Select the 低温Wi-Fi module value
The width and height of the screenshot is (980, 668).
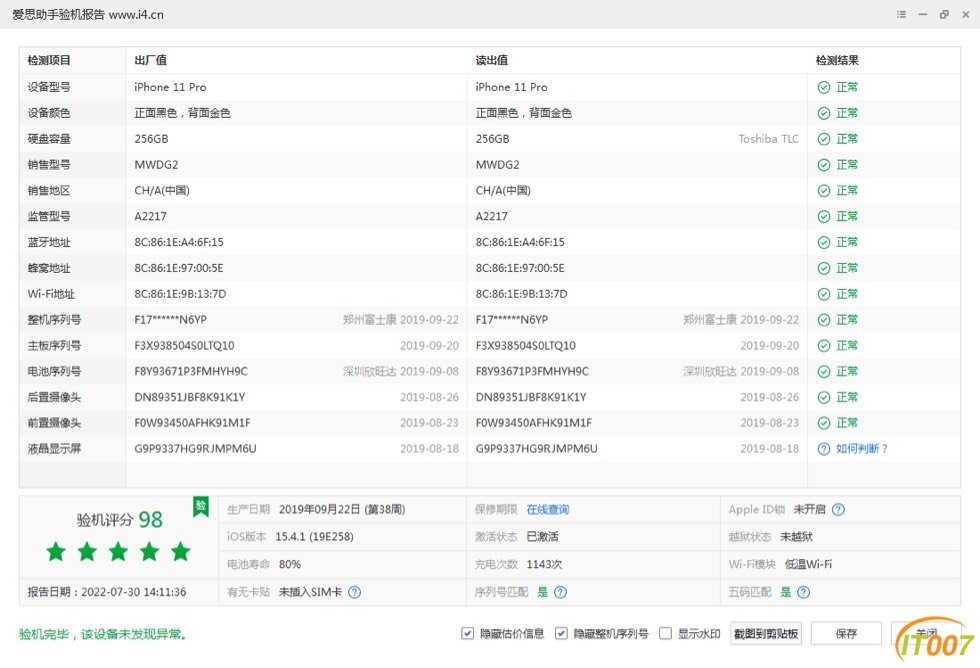tap(808, 564)
